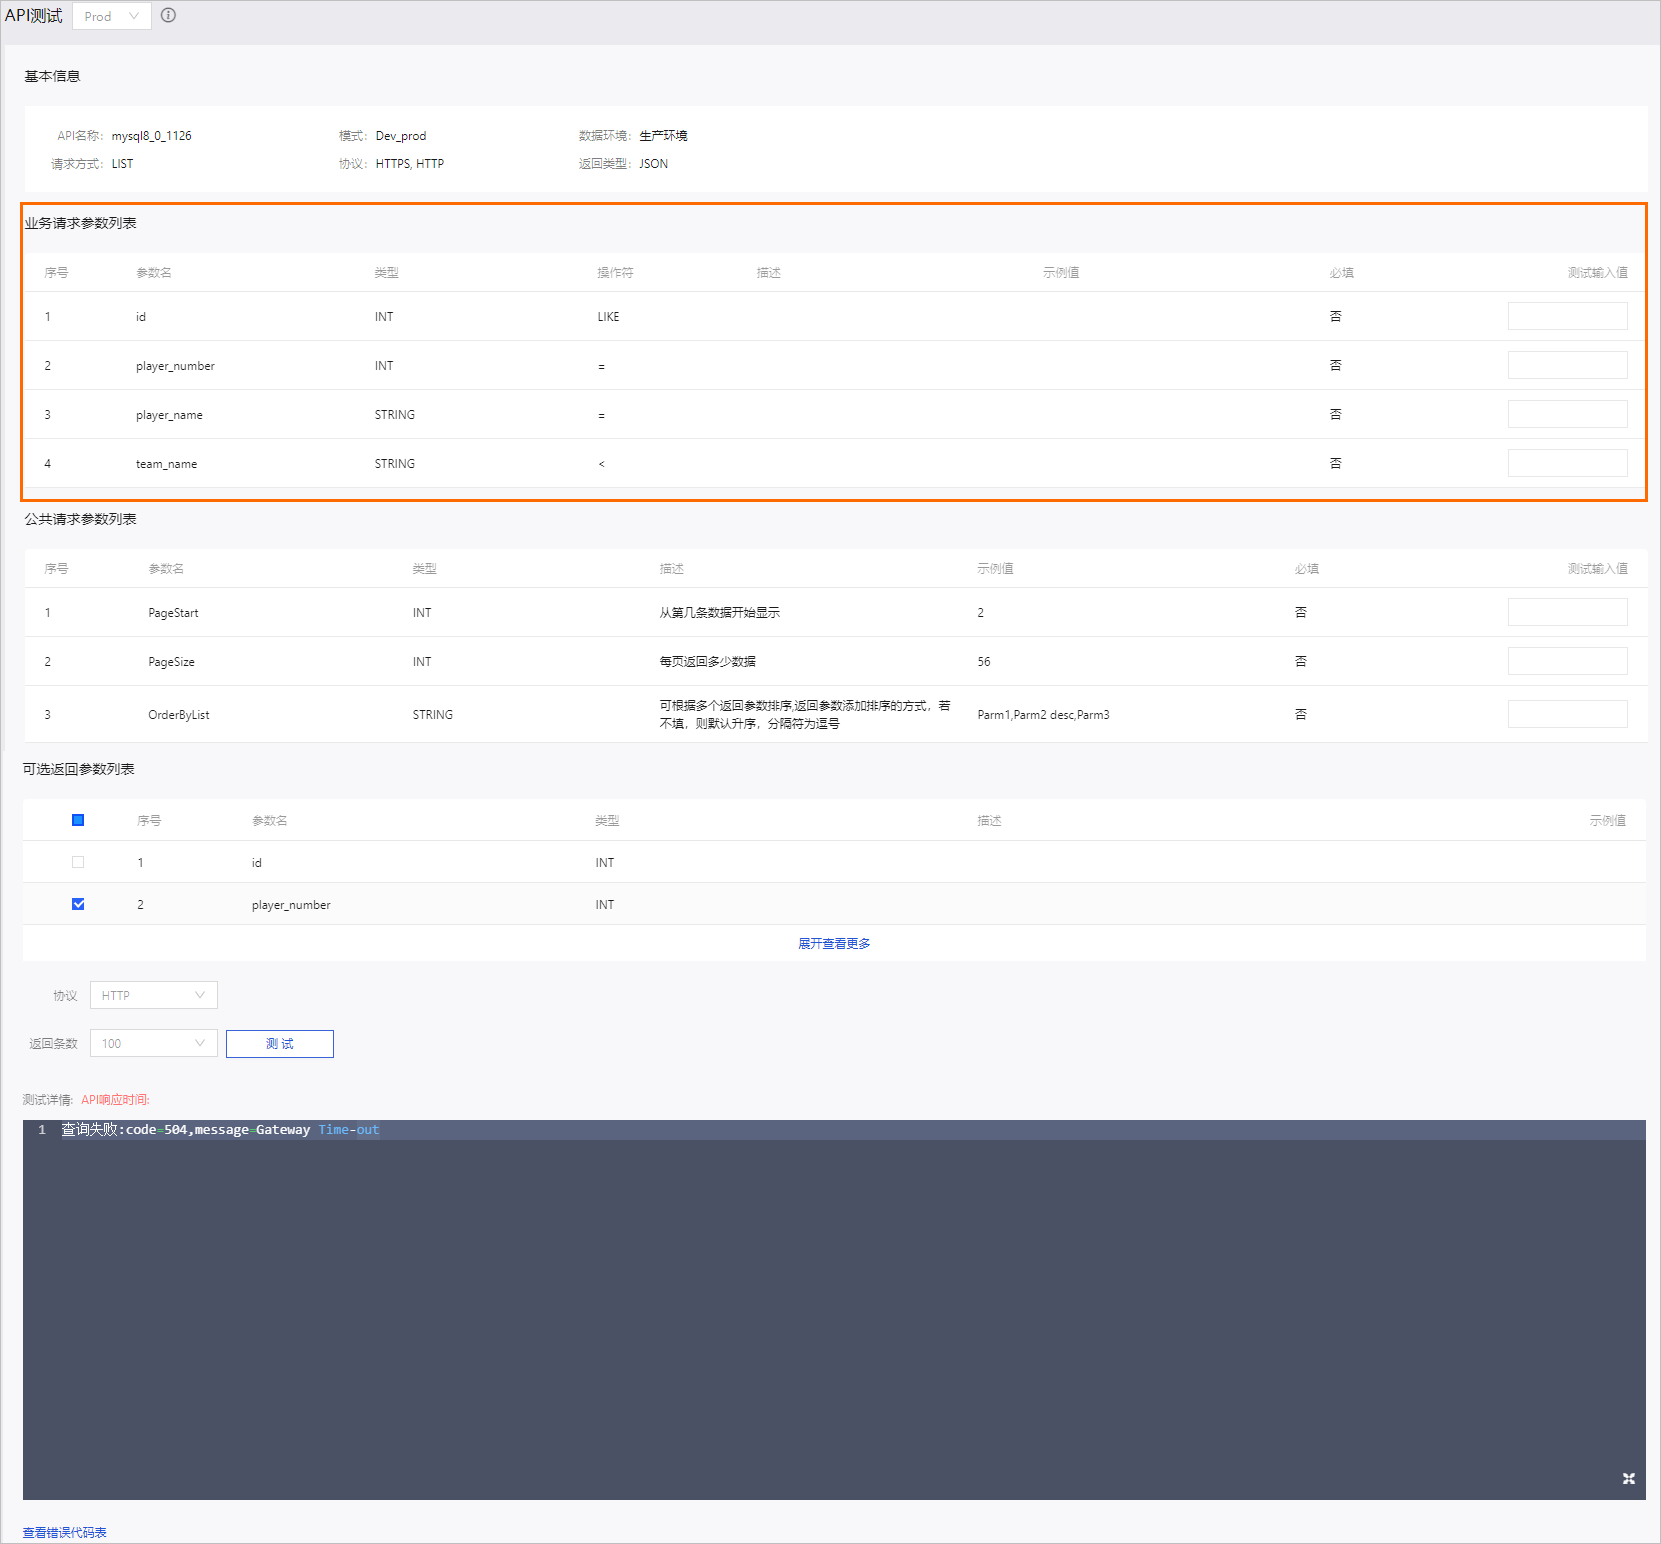Click the test input field for id
Viewport: 1661px width, 1544px height.
pyautogui.click(x=1567, y=316)
